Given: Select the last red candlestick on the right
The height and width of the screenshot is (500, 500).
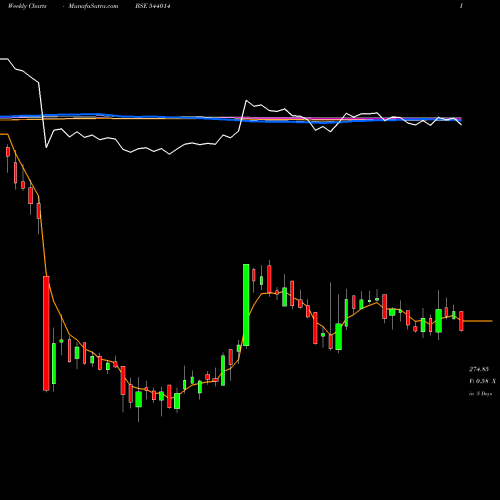Looking at the screenshot, I should 461,321.
